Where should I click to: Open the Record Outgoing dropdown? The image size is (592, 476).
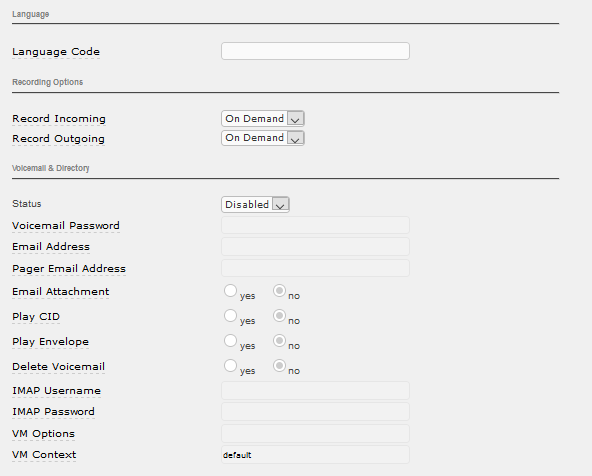click(x=263, y=138)
